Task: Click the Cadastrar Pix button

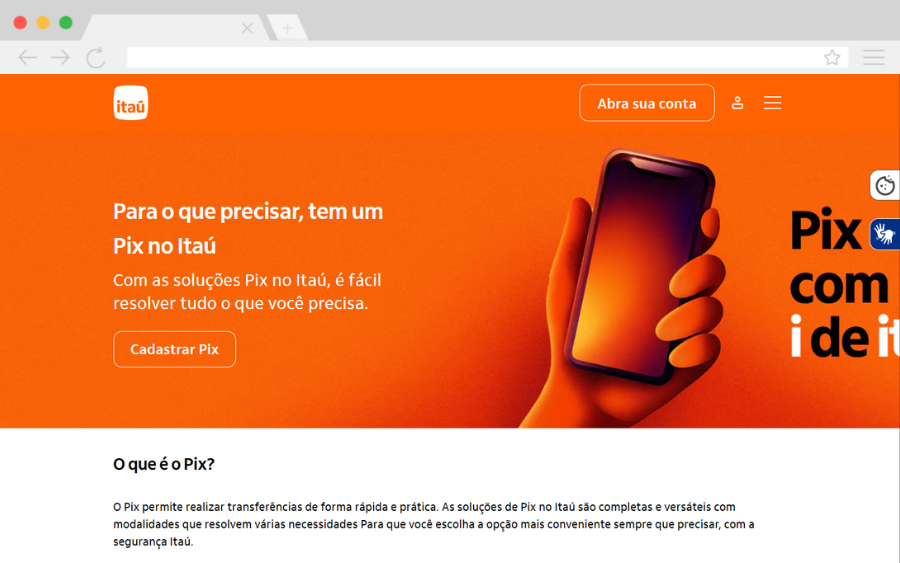Action: click(174, 350)
